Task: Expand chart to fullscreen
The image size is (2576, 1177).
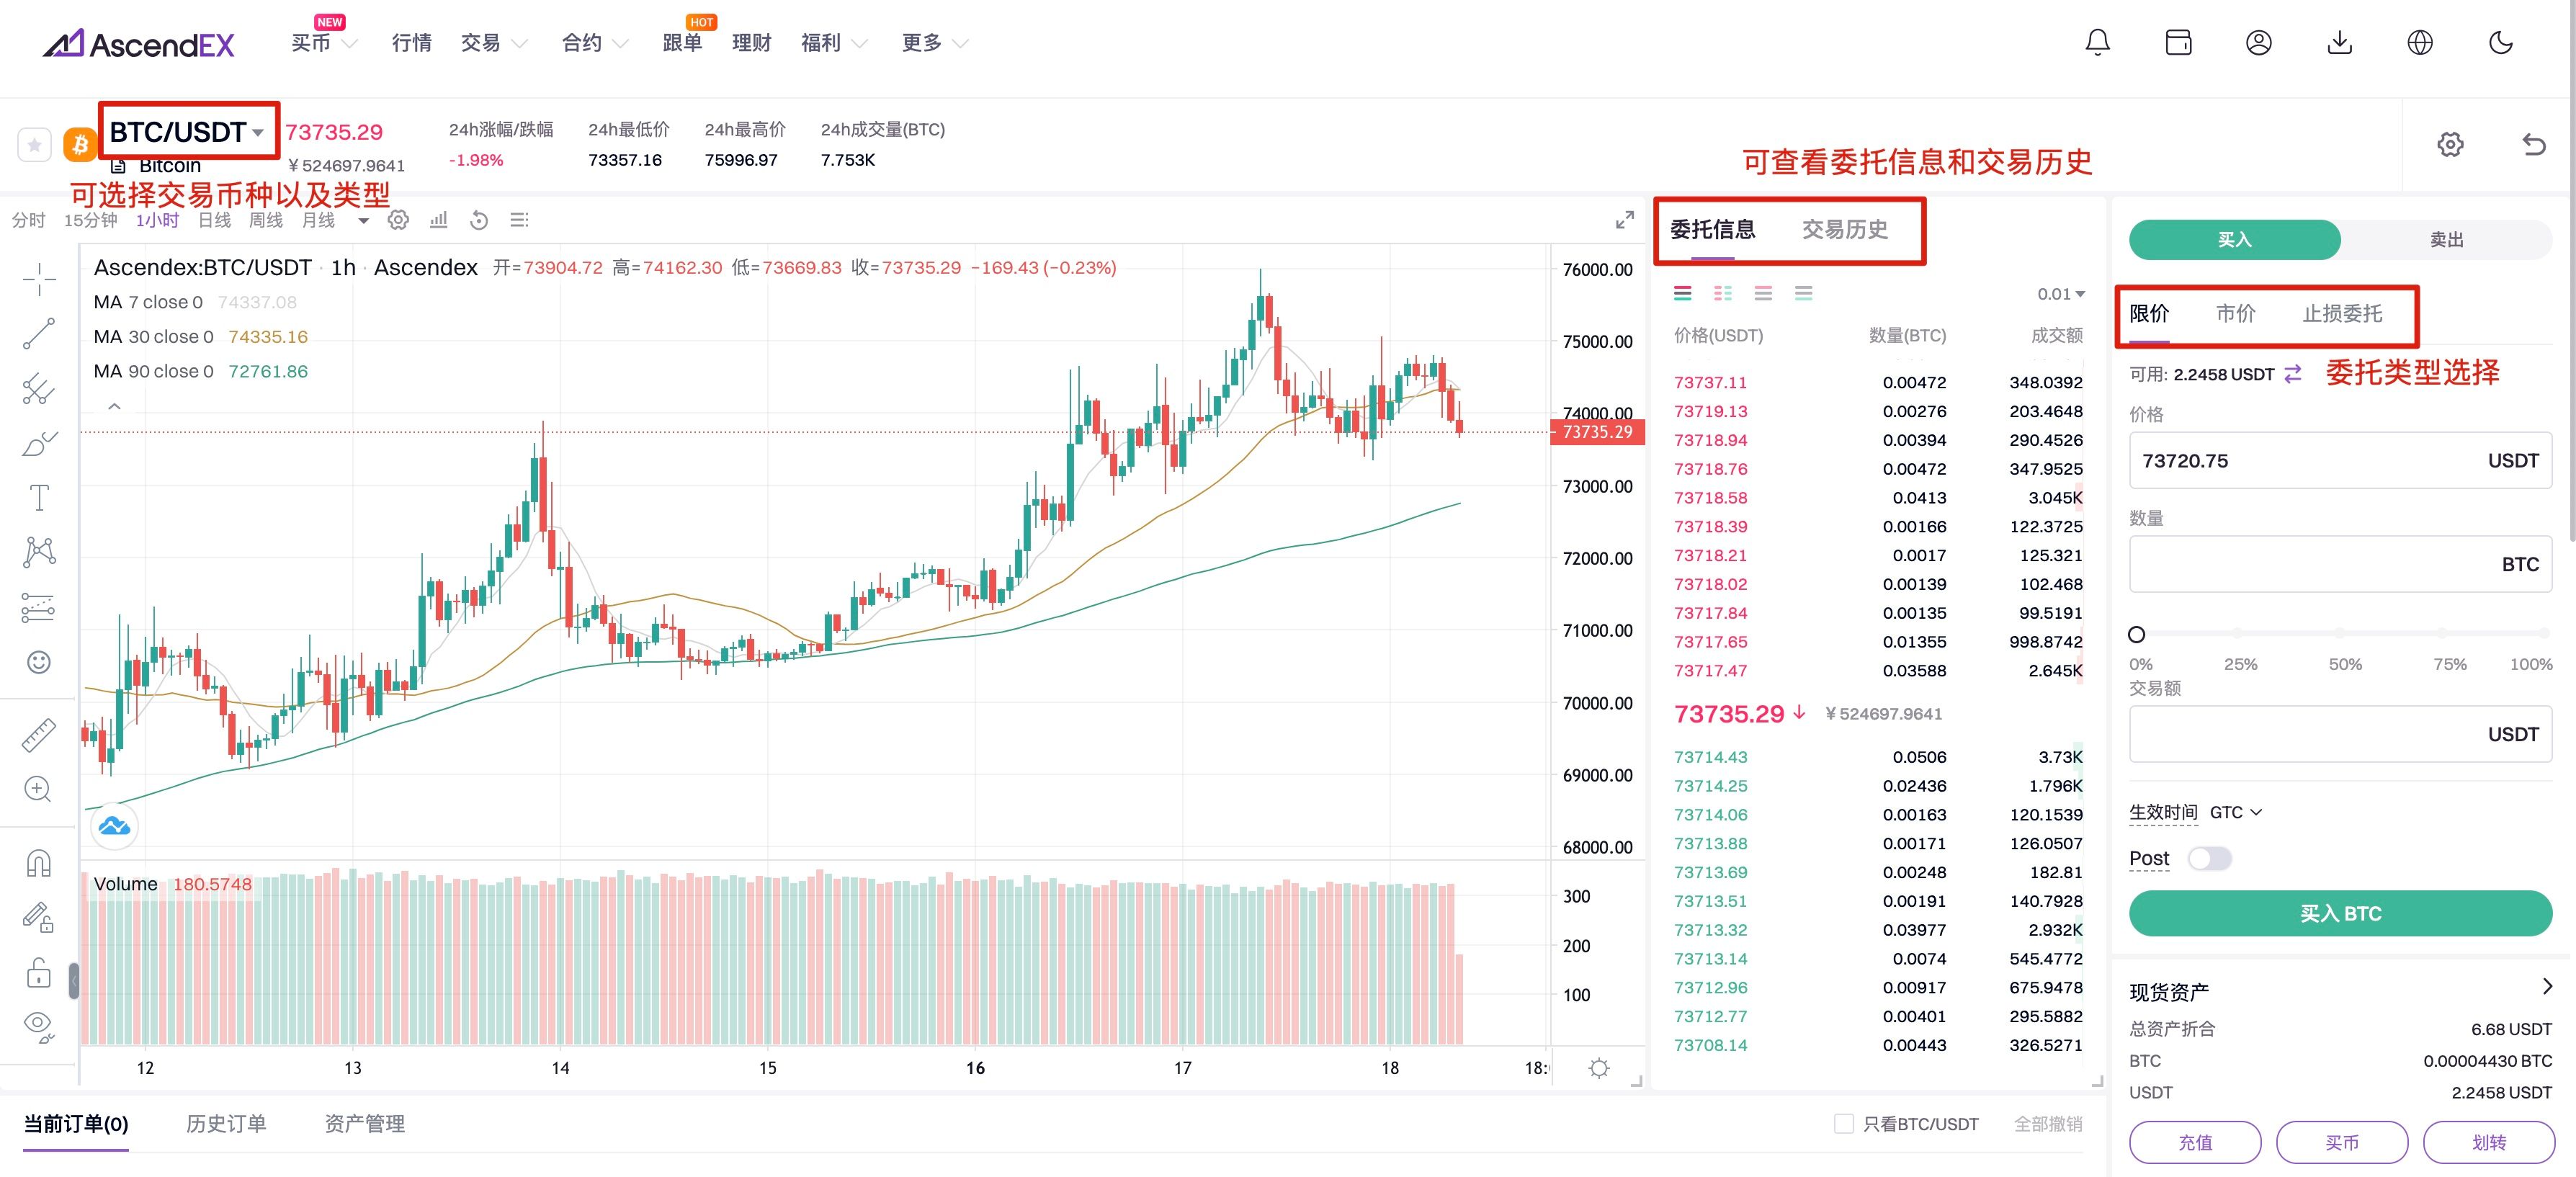Action: 1625,220
